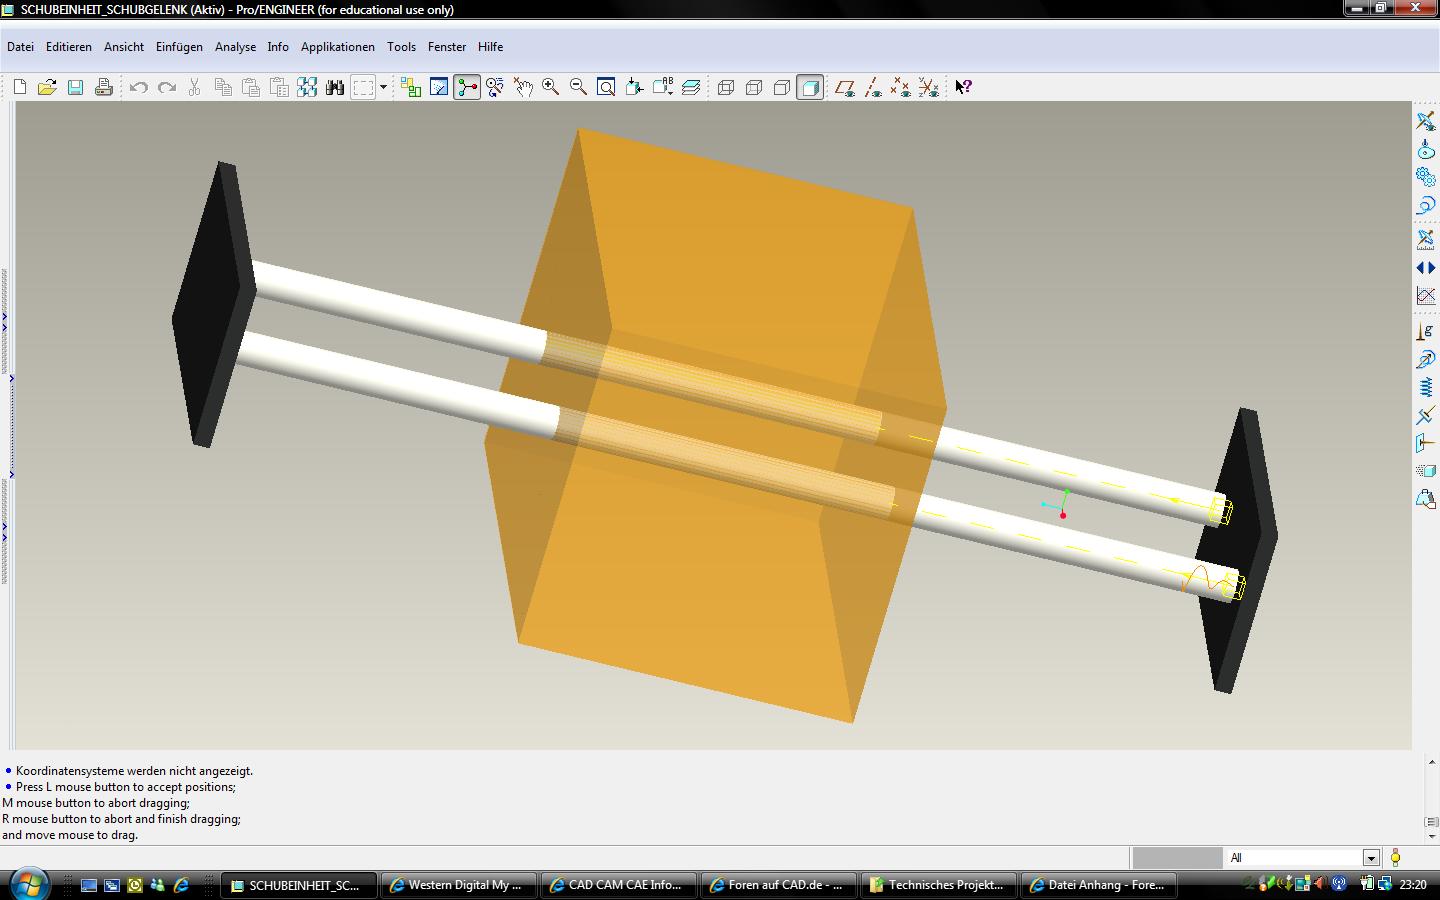Add a damper element
This screenshot has width=1440, height=900.
1426,415
